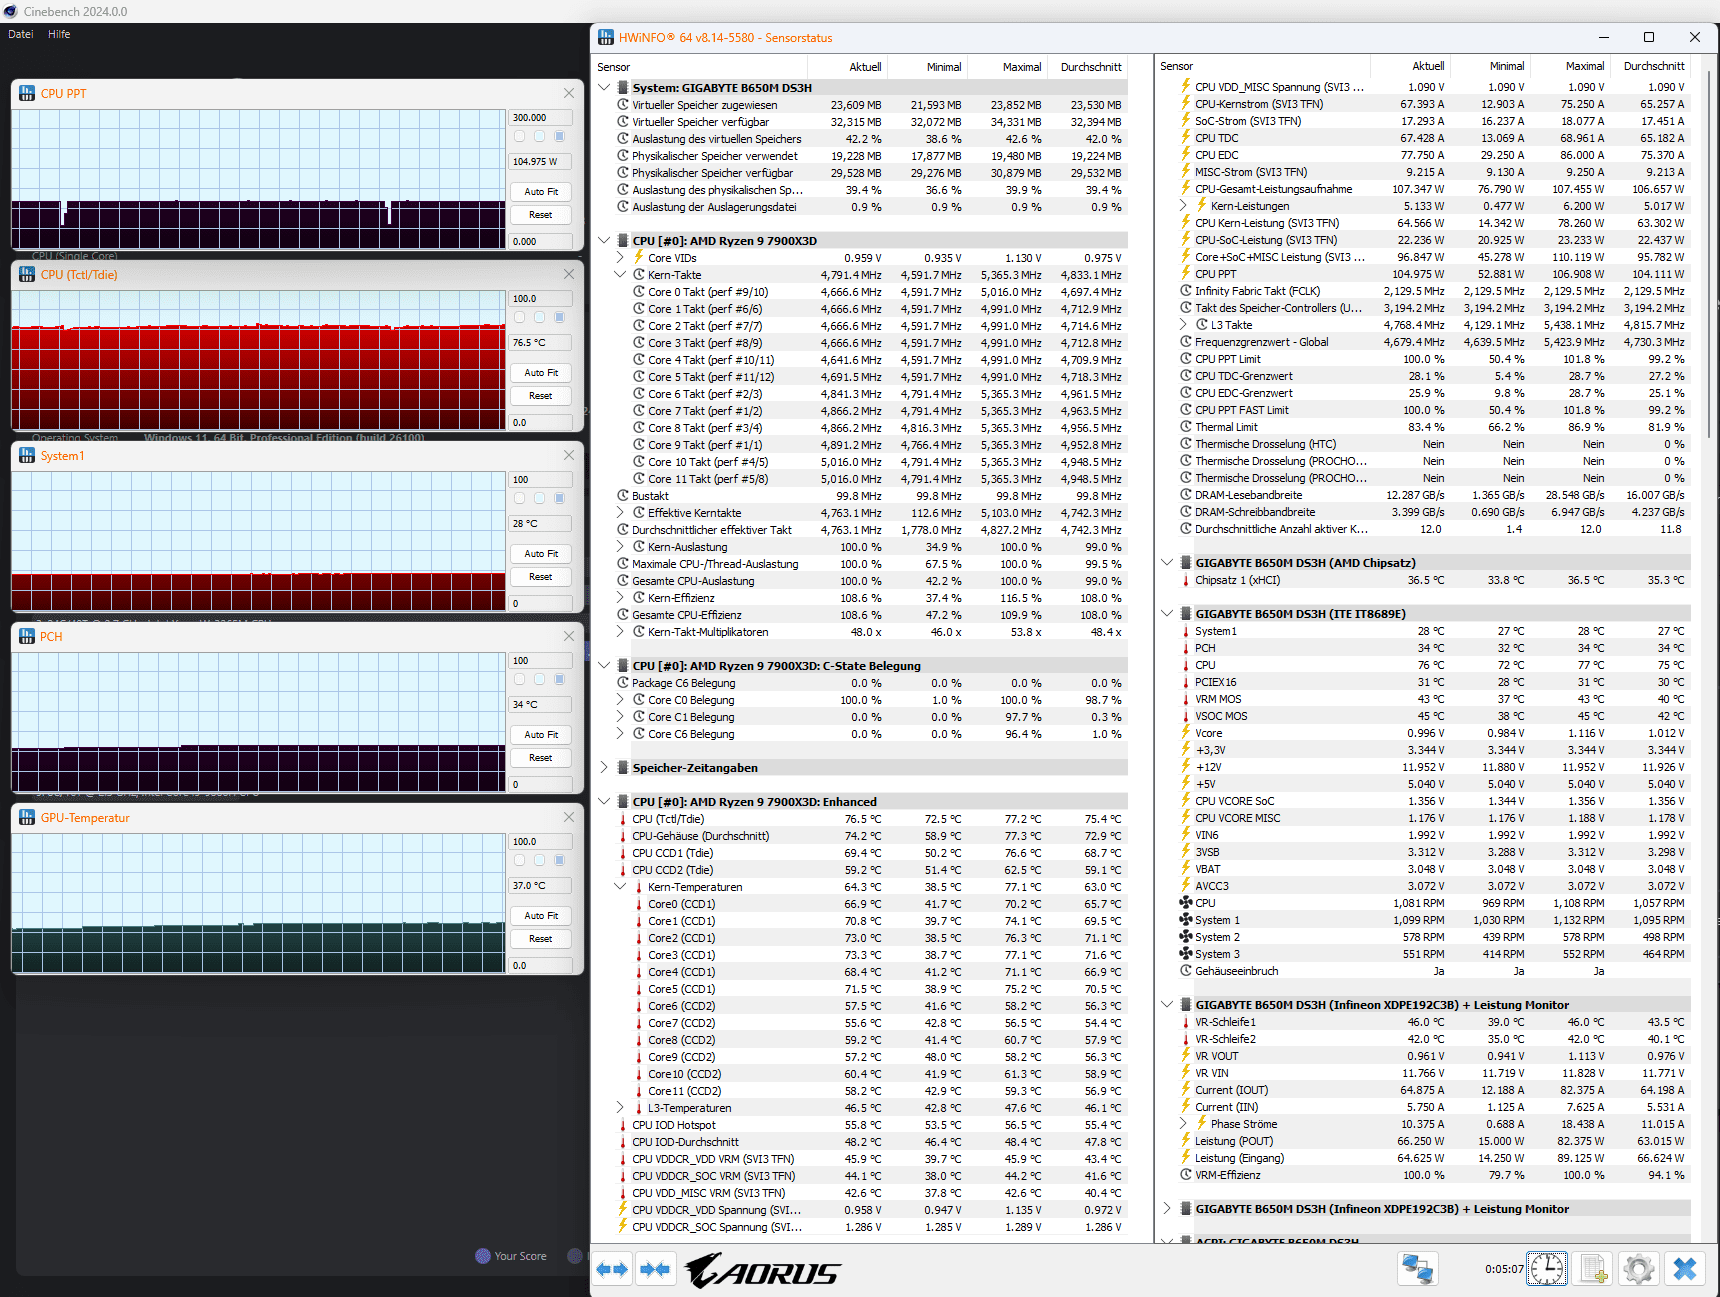This screenshot has width=1720, height=1297.
Task: Close sensors with the blue X icon
Action: (x=1685, y=1269)
